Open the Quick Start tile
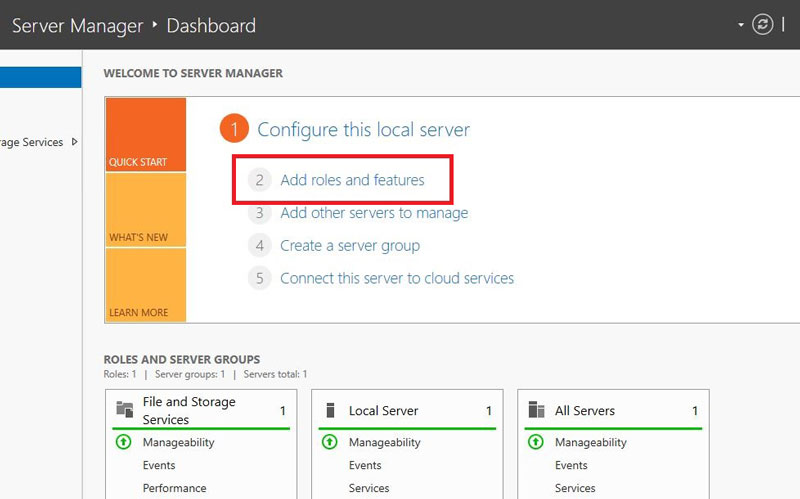Screen dimensions: 800x499 click(x=145, y=135)
